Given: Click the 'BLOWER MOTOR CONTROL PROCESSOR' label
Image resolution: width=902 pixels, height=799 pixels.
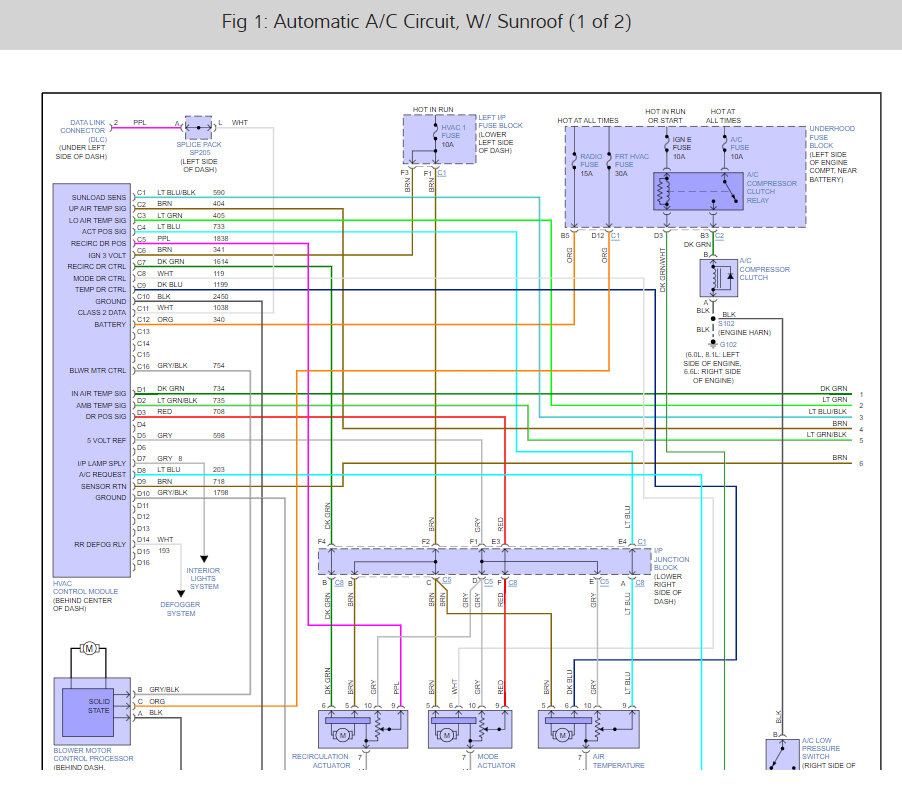Looking at the screenshot, I should [x=93, y=755].
